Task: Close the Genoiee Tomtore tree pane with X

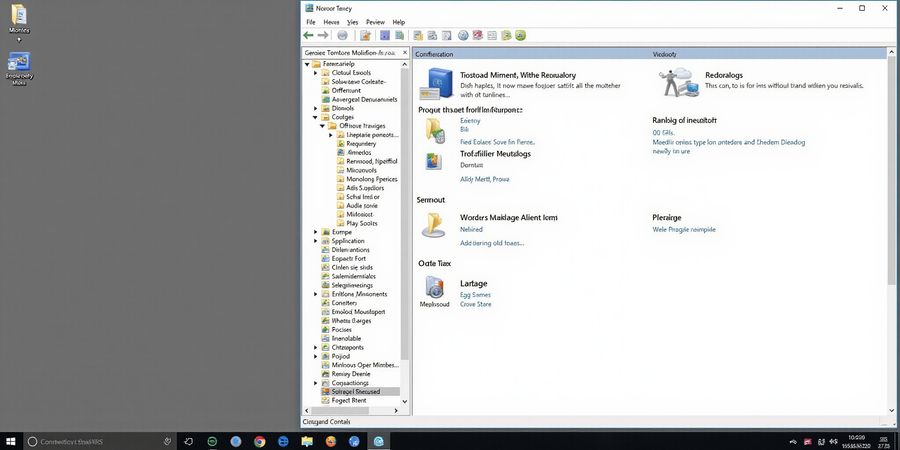Action: tap(404, 53)
